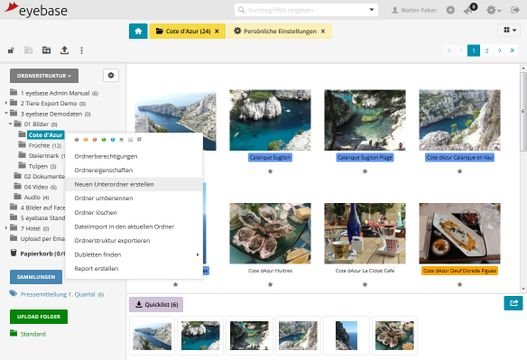Click the greyed folder list toolbar icon
This screenshot has height=360, width=527.
point(29,50)
